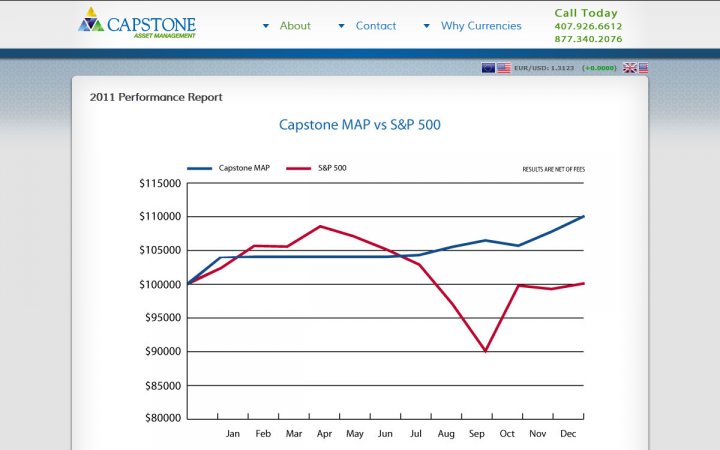Click the Oct month label
This screenshot has height=450, width=720.
click(507, 434)
